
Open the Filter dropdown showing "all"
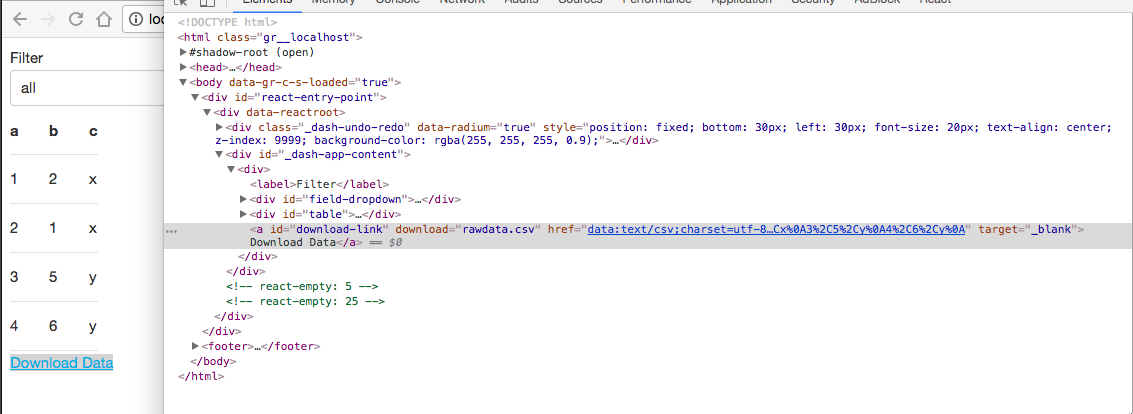pyautogui.click(x=87, y=89)
